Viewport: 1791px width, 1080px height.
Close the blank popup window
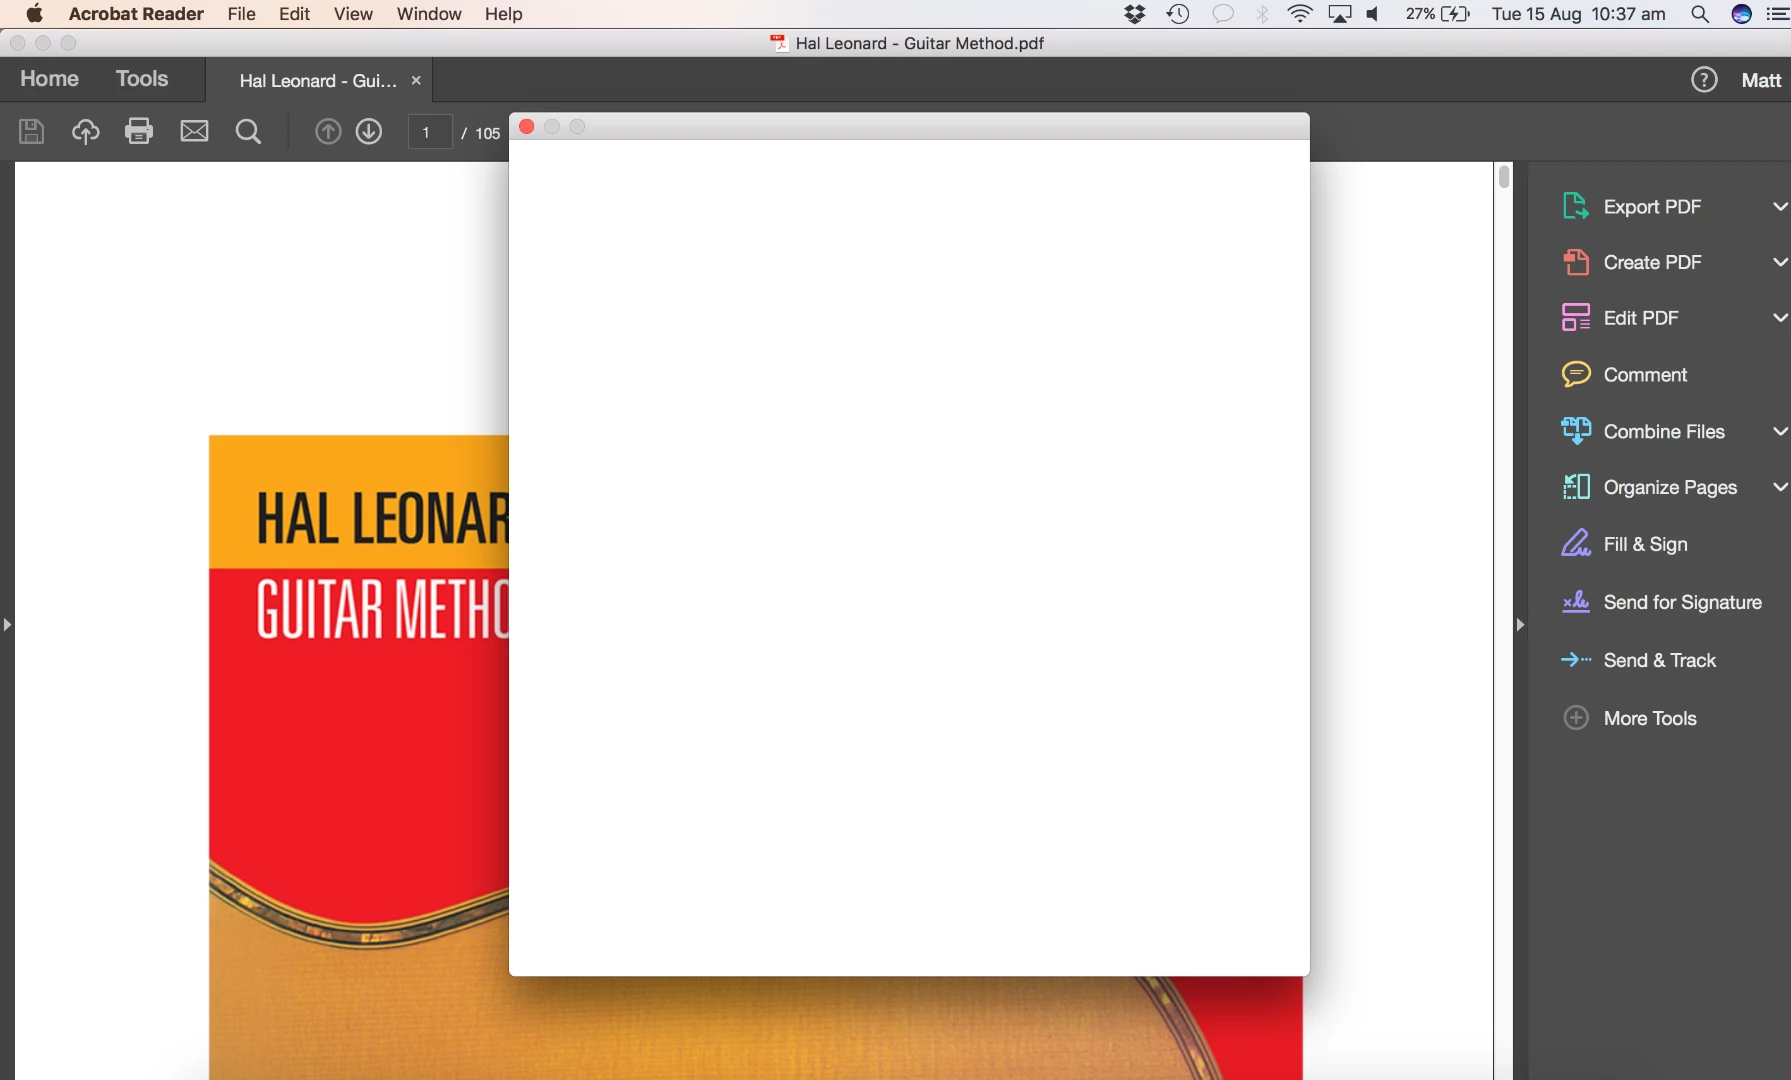526,127
